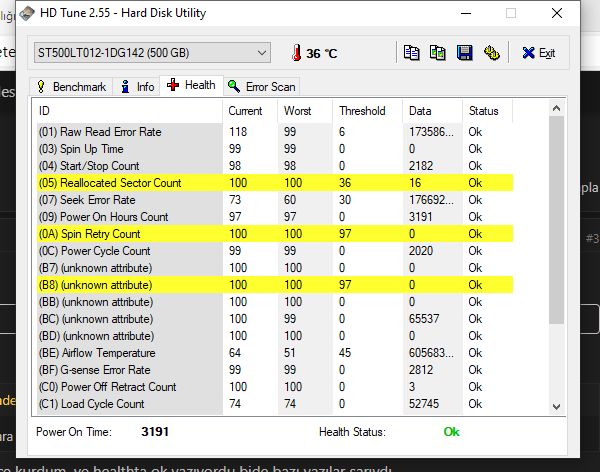Open the Error Scan tab
Viewport: 600px width, 472px height.
coord(261,87)
